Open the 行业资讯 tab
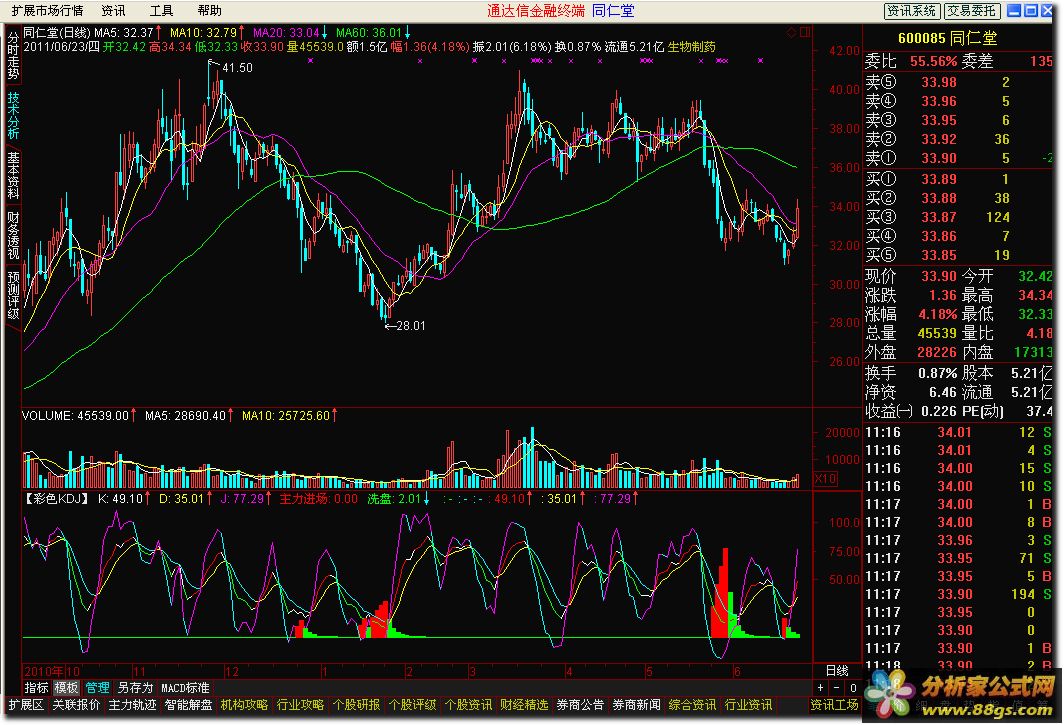 click(748, 705)
